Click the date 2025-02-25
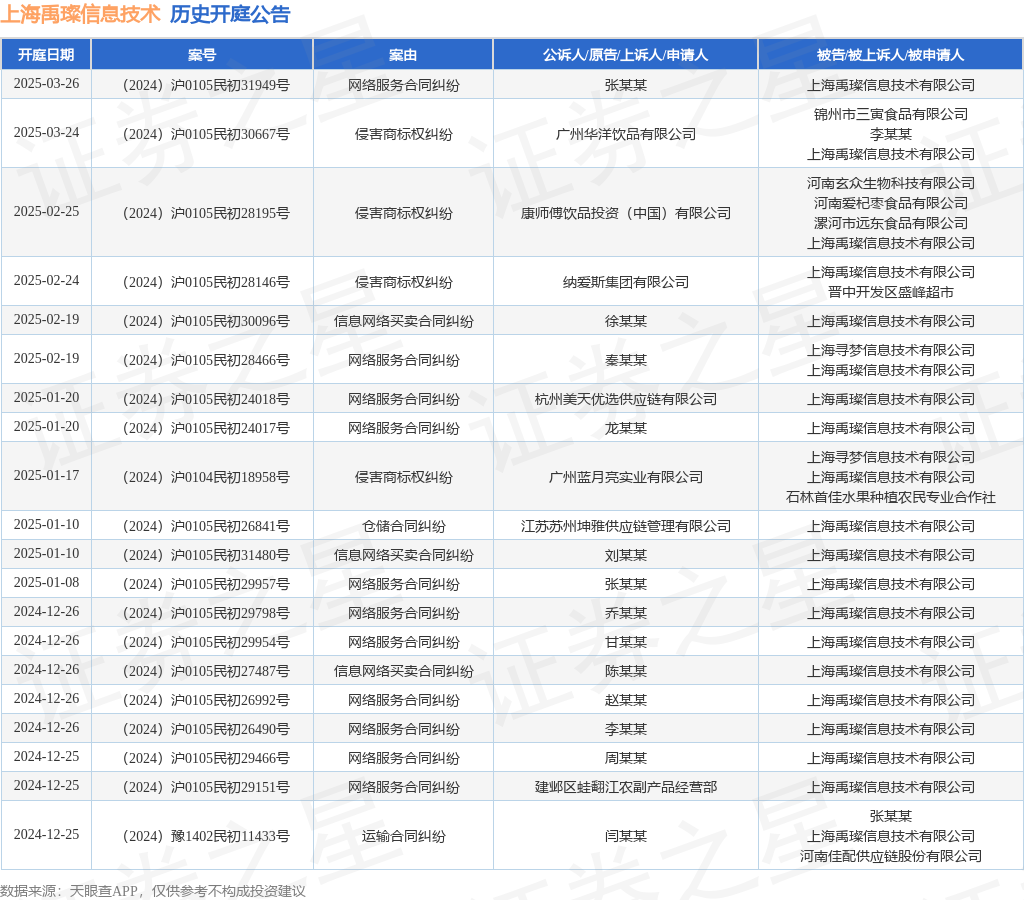Screen dimensions: 1024x900 pos(46,212)
